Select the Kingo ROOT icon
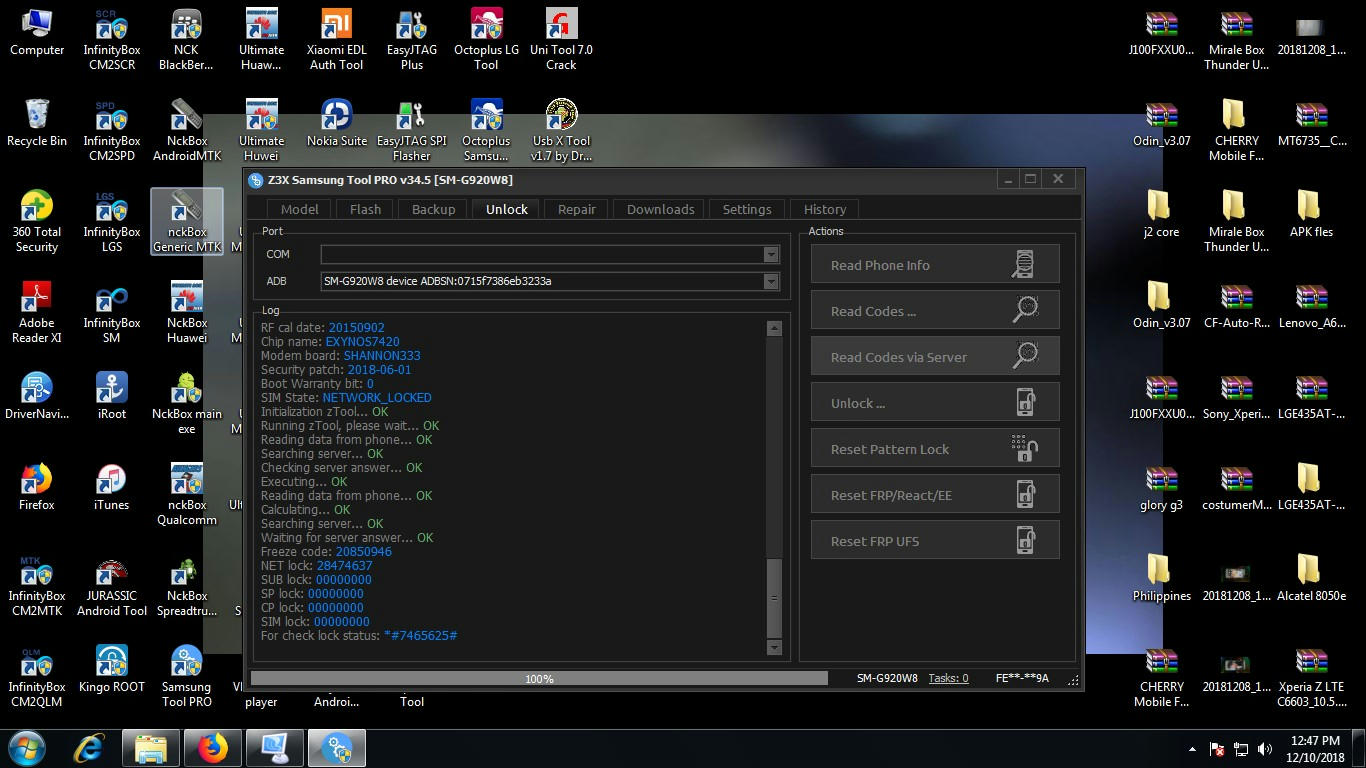 (112, 670)
